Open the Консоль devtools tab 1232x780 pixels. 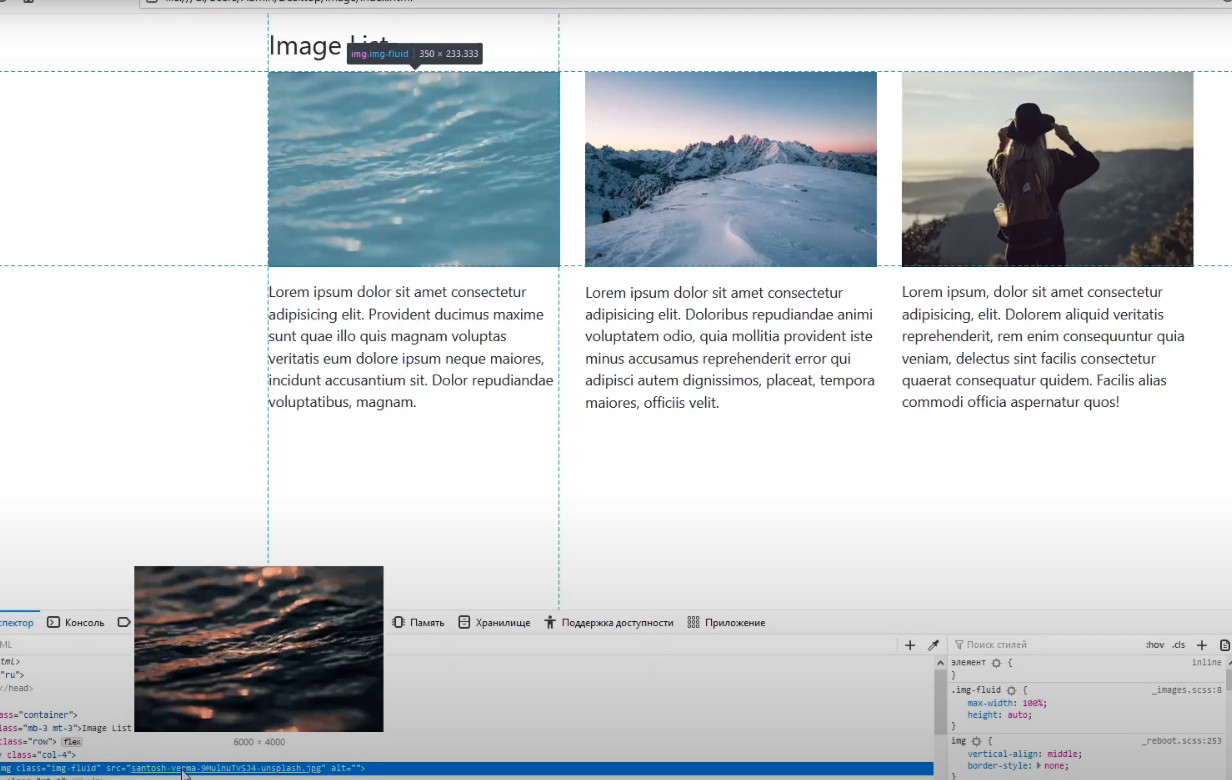tap(76, 622)
